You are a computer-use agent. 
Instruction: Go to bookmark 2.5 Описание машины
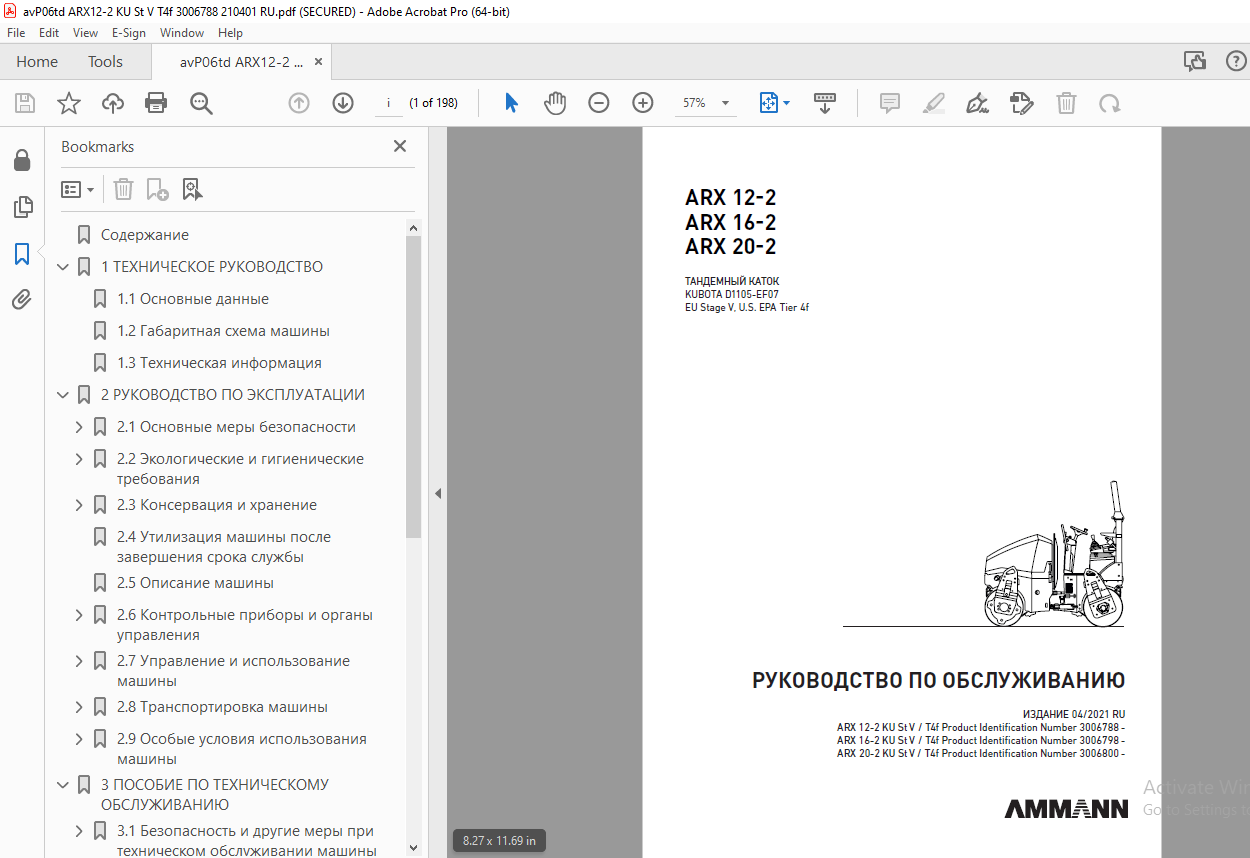pos(195,583)
